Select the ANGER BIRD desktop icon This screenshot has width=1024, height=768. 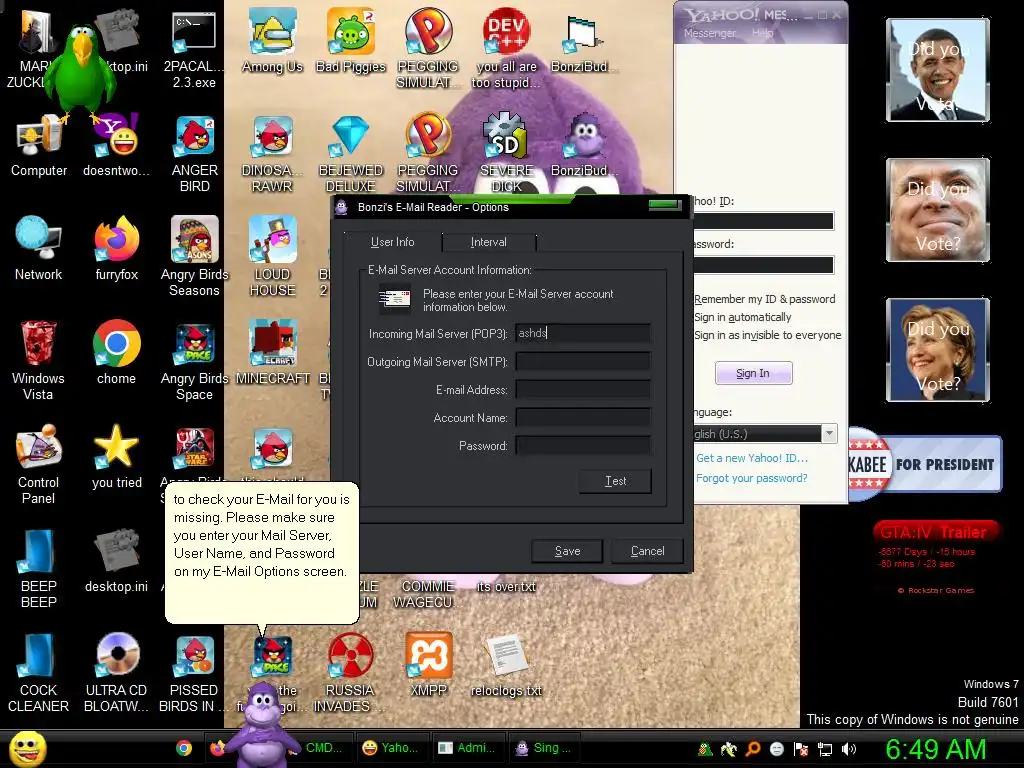[x=195, y=154]
